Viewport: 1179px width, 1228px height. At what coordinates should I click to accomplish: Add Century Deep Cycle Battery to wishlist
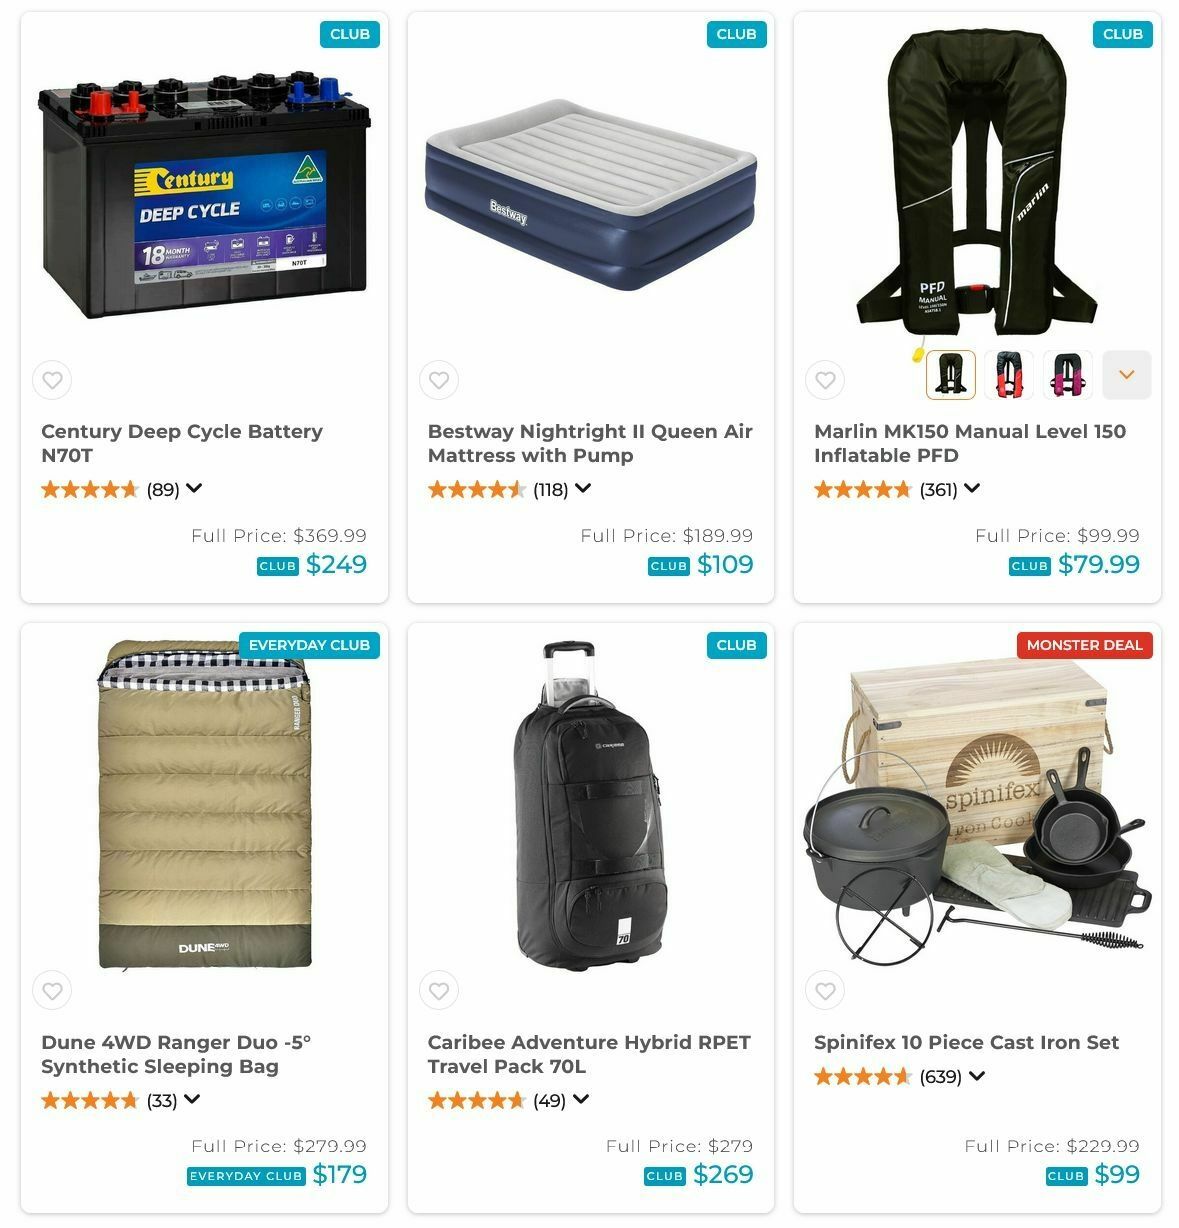[x=52, y=380]
